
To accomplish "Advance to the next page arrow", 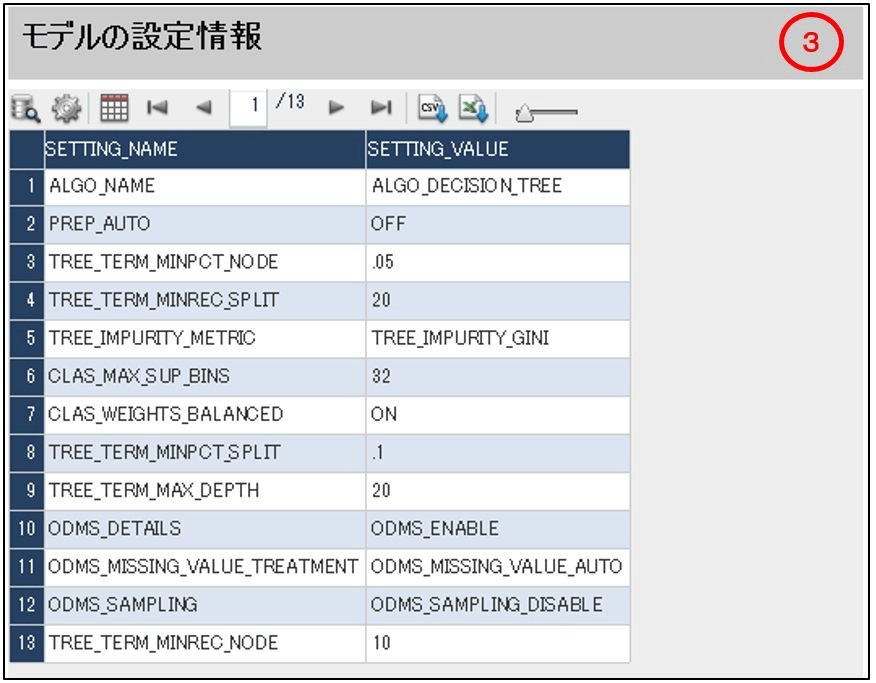I will pyautogui.click(x=337, y=108).
